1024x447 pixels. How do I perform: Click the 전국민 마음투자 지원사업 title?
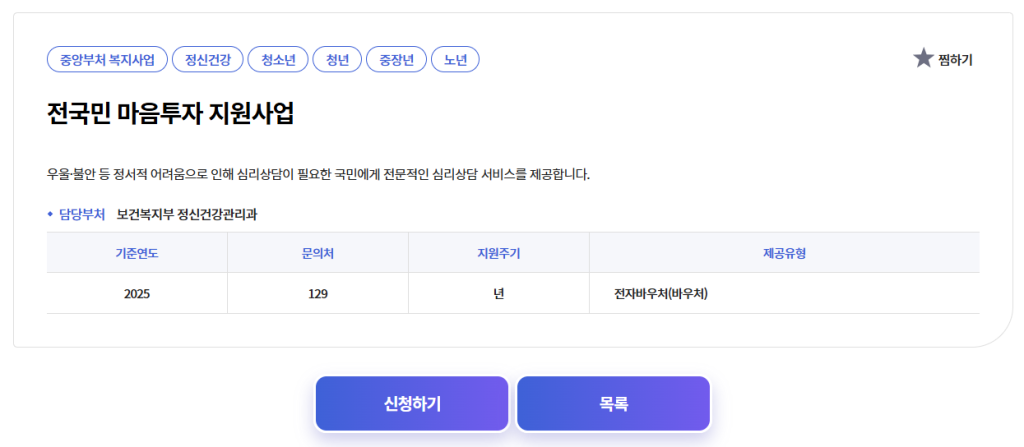(x=170, y=114)
